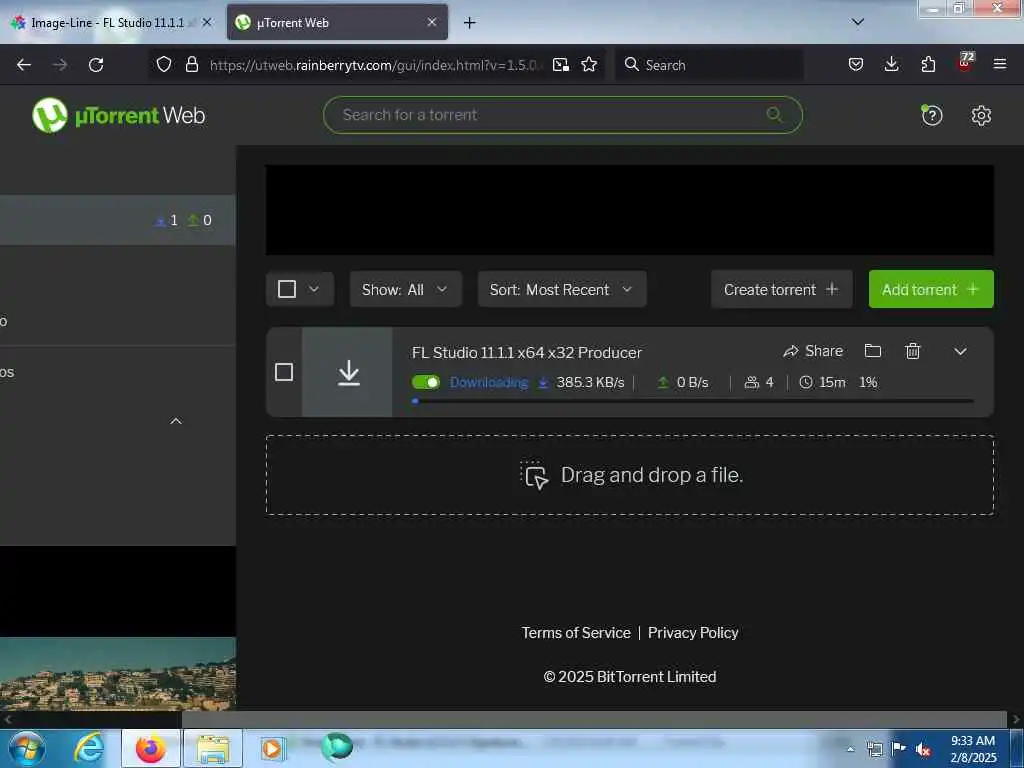Tick the select-all torrents checkbox
1024x768 pixels.
287,289
